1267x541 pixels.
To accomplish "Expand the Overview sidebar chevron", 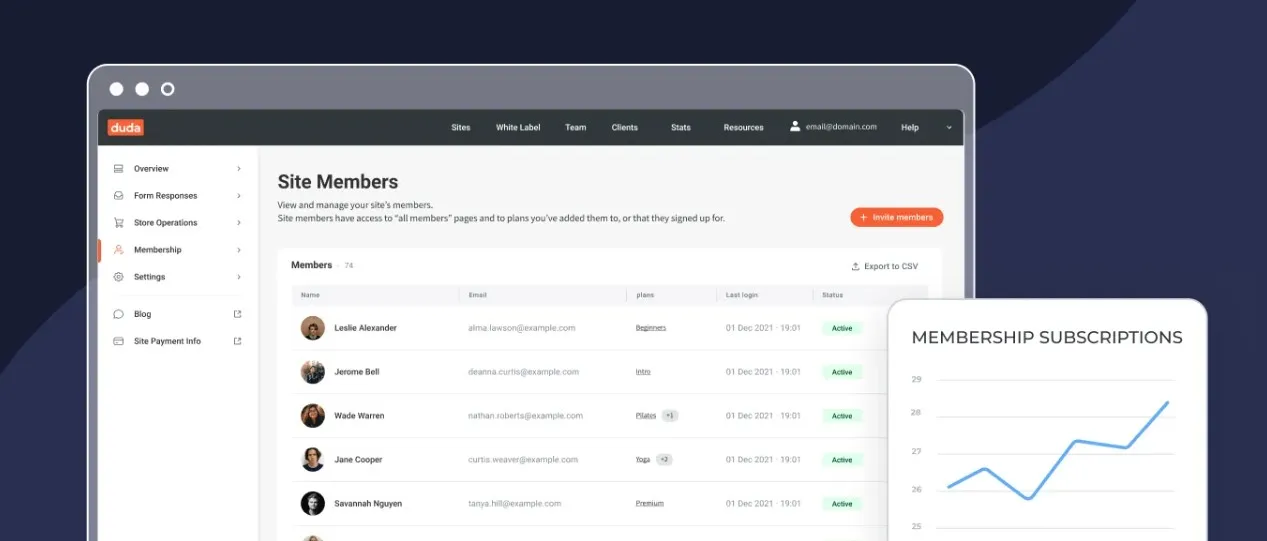I will pyautogui.click(x=239, y=169).
